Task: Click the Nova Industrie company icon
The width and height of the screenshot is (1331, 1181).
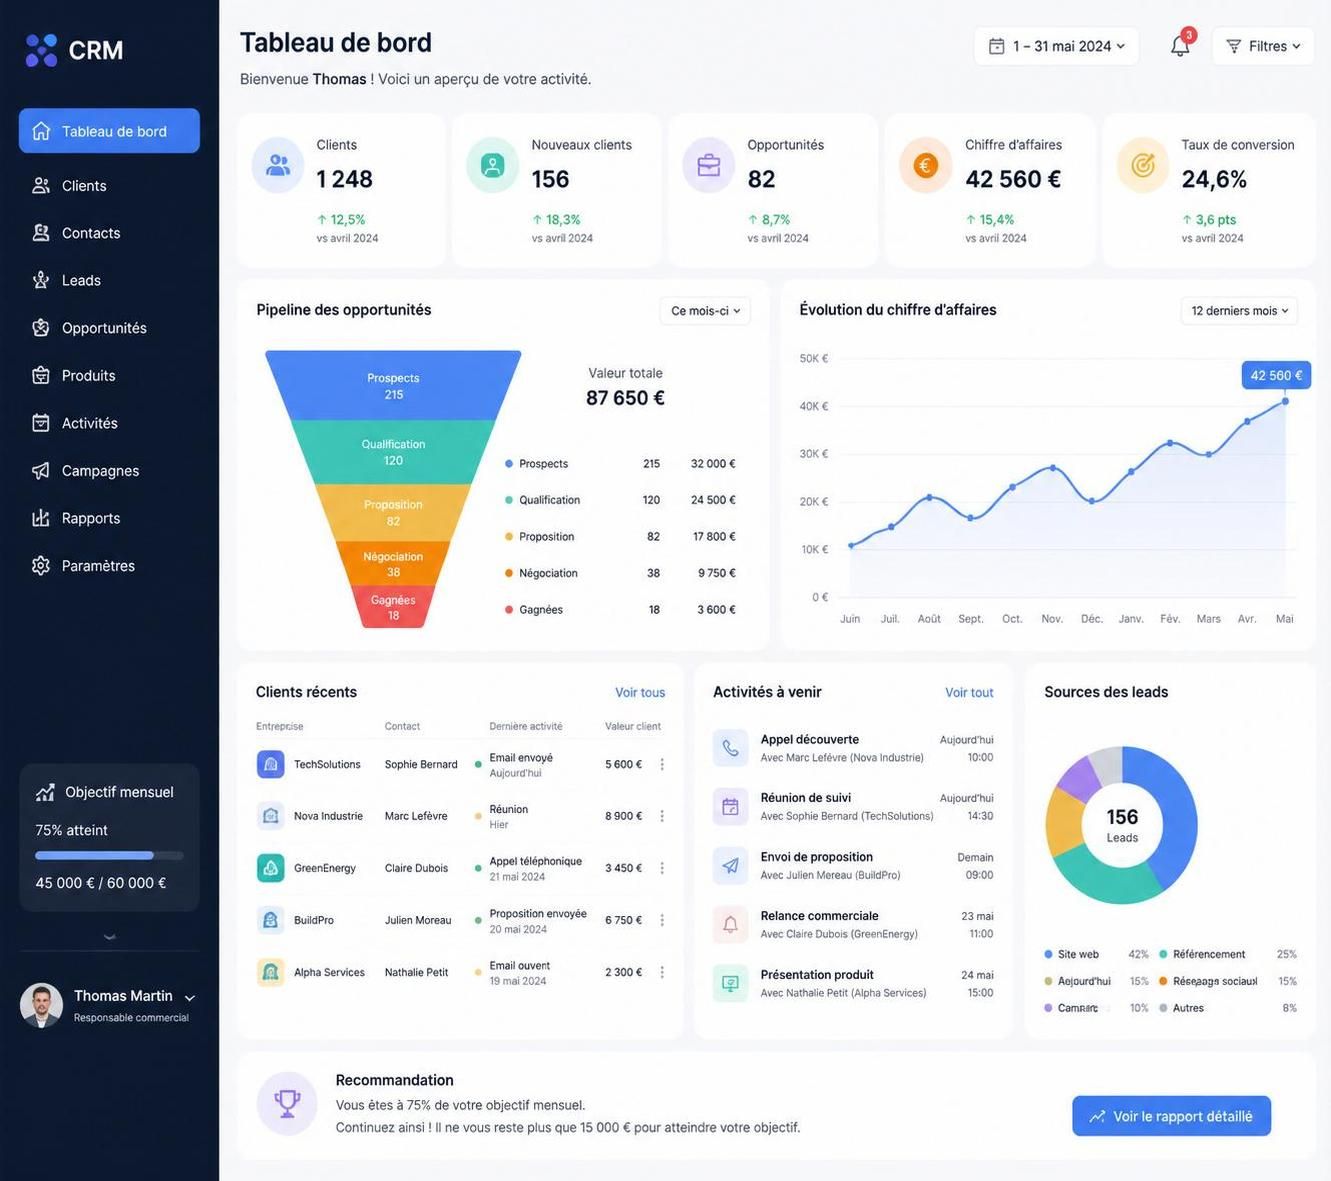Action: [270, 816]
